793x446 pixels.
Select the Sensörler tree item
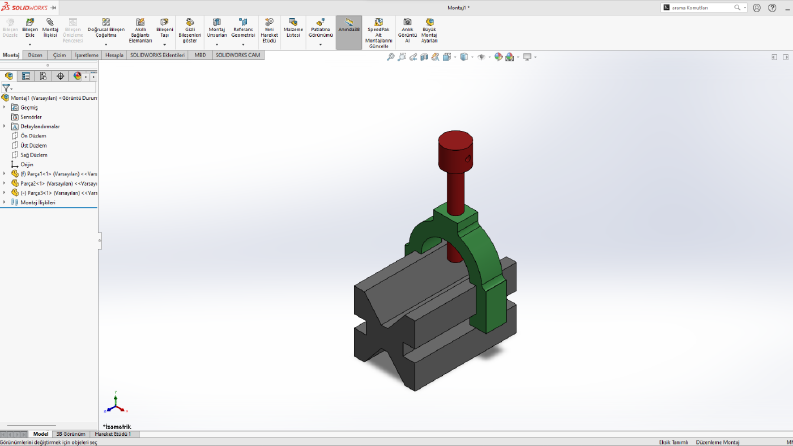click(x=31, y=117)
